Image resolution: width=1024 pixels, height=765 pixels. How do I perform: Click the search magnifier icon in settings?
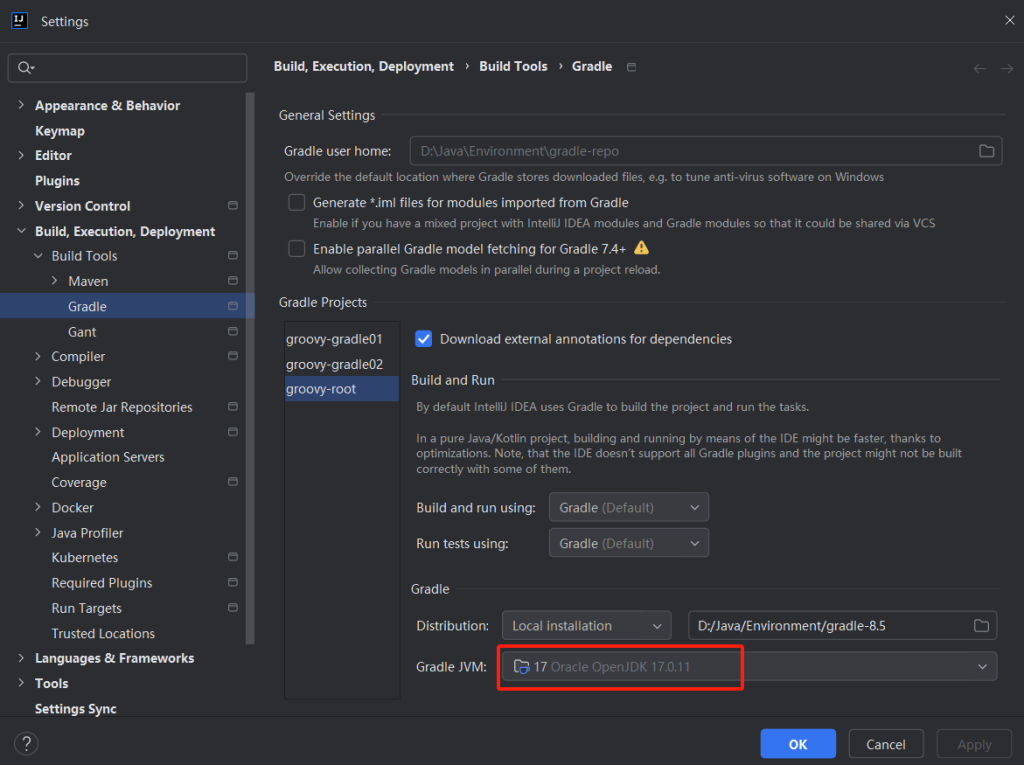[25, 67]
